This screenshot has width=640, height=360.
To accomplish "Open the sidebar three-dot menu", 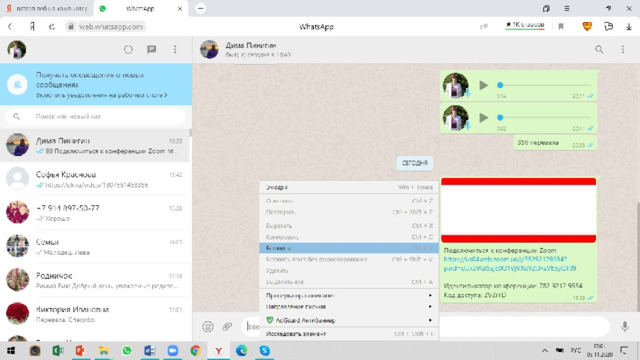I will point(175,49).
